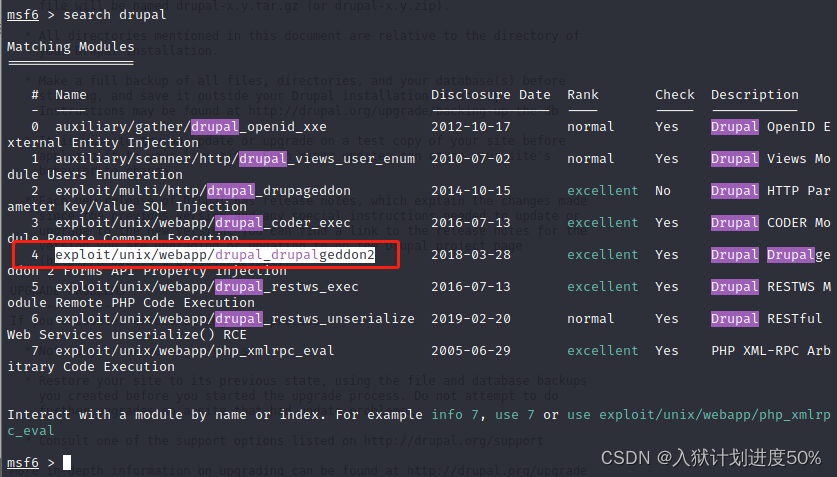Click the 'Check' column header
This screenshot has width=837, height=477.
point(675,95)
